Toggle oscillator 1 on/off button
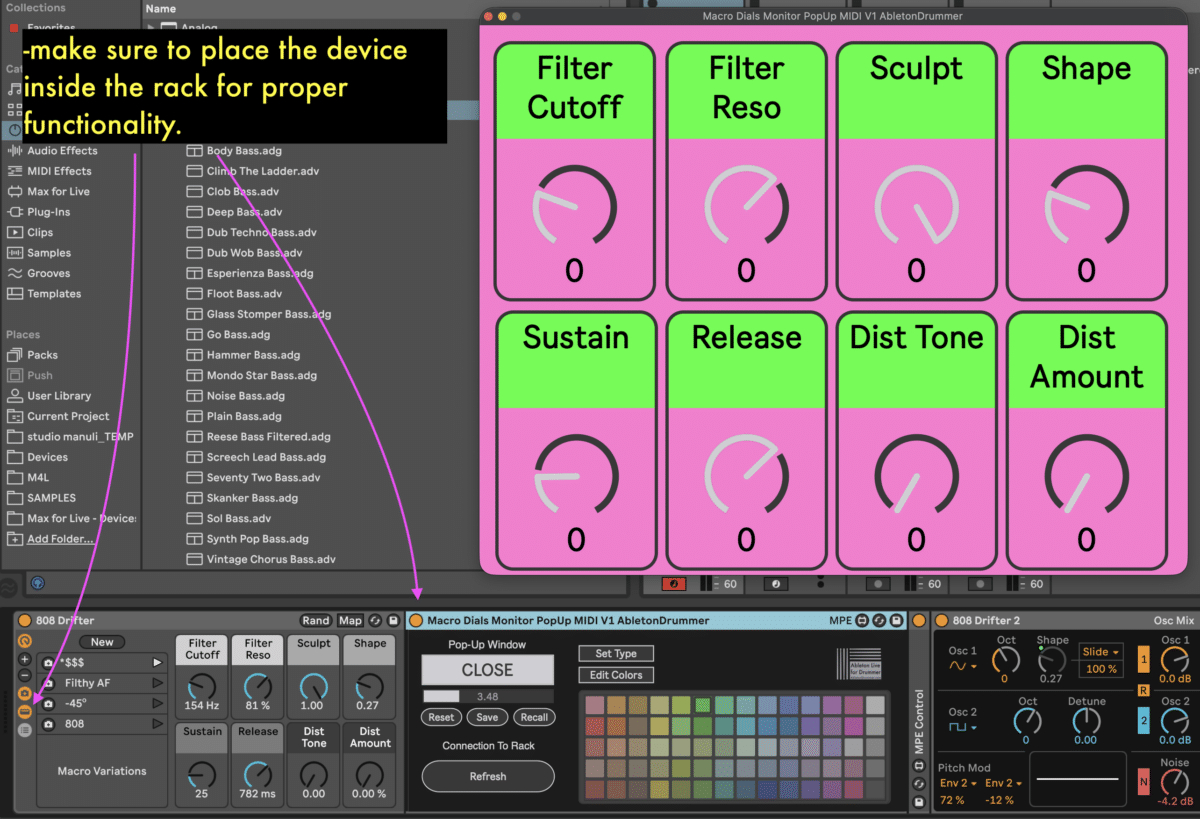 1143,660
